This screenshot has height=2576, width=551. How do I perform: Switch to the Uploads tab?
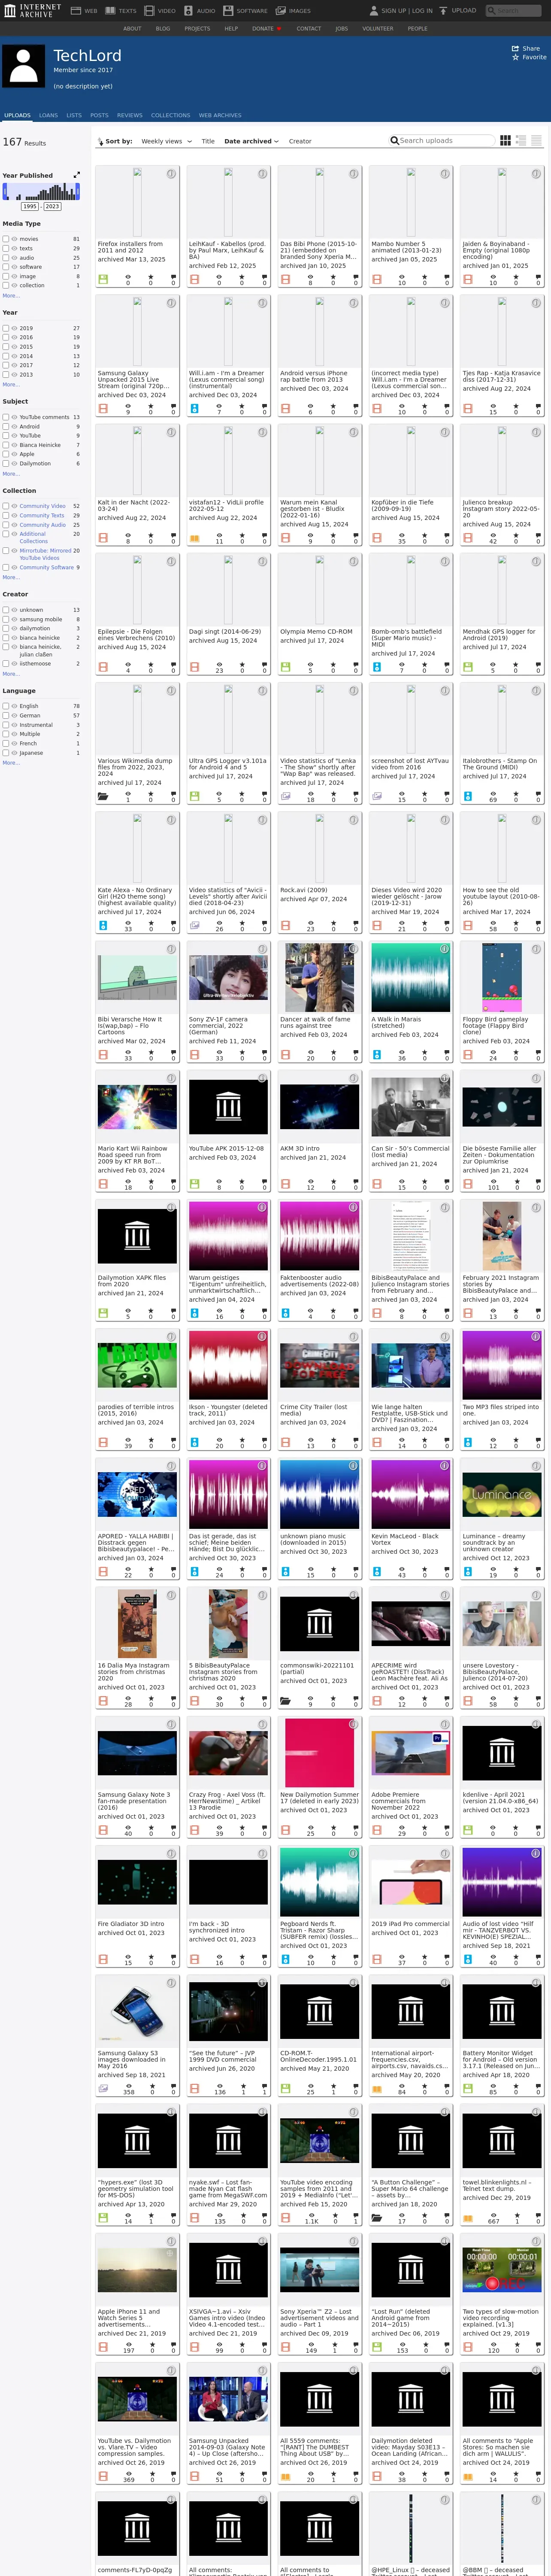click(17, 115)
